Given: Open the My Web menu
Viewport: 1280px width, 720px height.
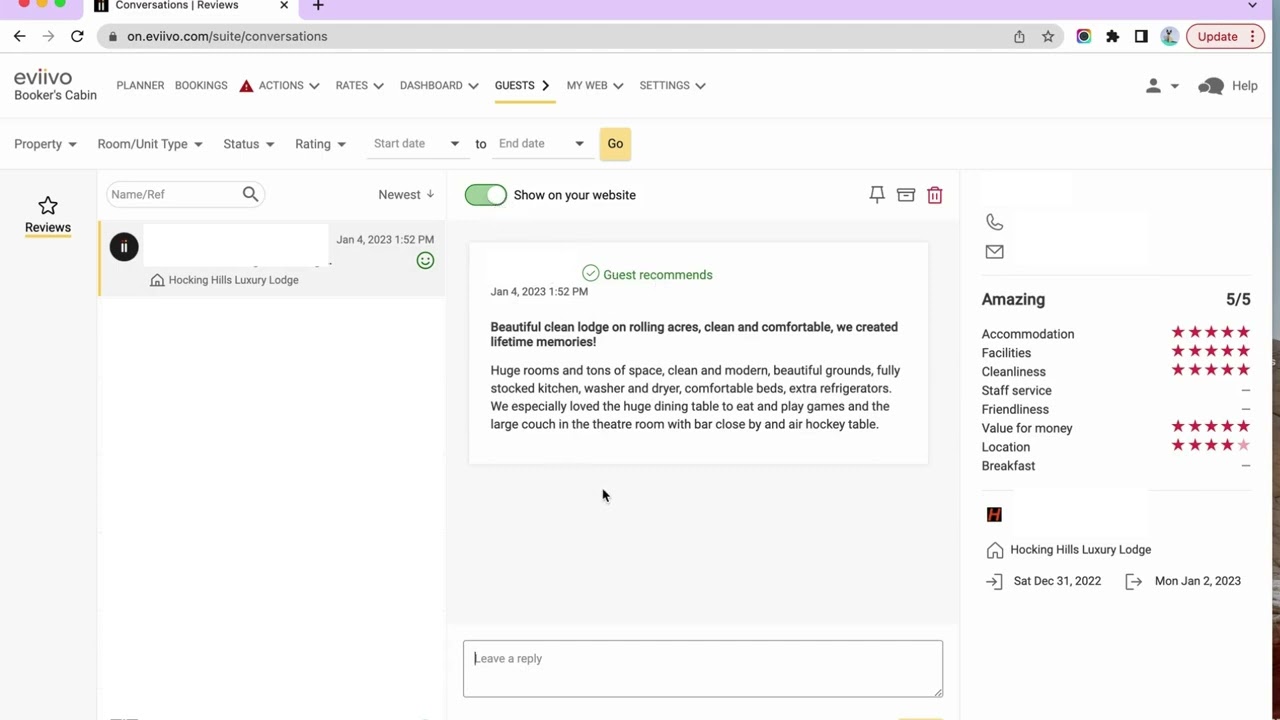Looking at the screenshot, I should click(x=595, y=86).
